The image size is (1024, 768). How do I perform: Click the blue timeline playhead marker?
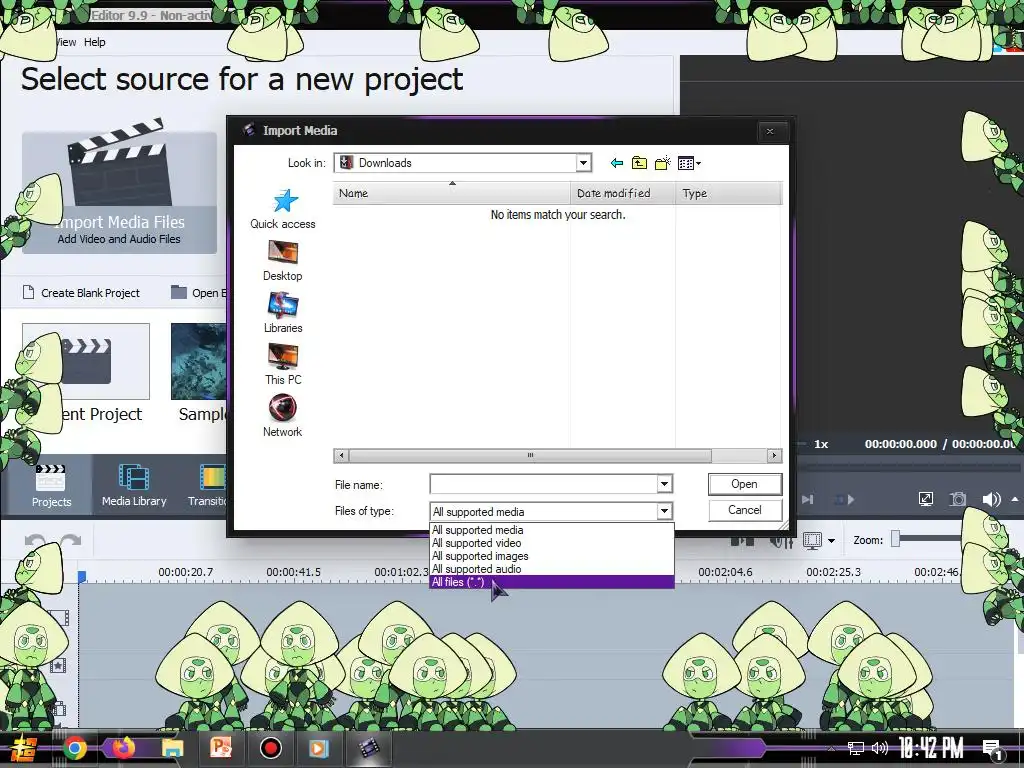(82, 577)
